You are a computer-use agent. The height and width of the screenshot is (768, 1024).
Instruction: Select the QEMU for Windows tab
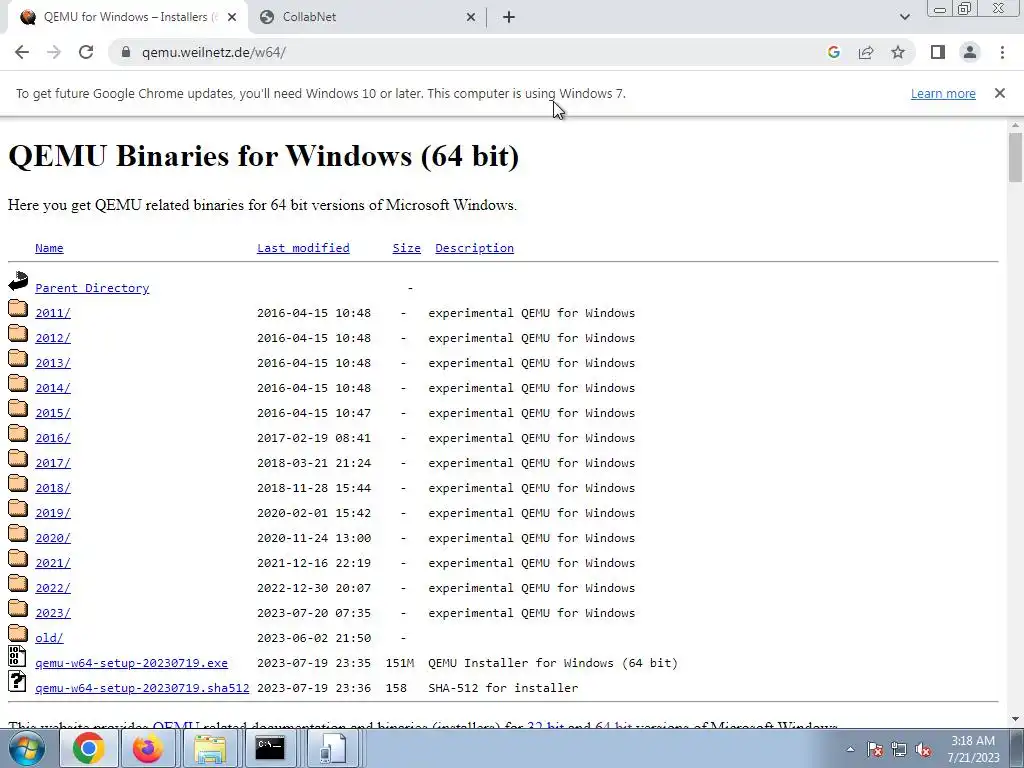127,17
